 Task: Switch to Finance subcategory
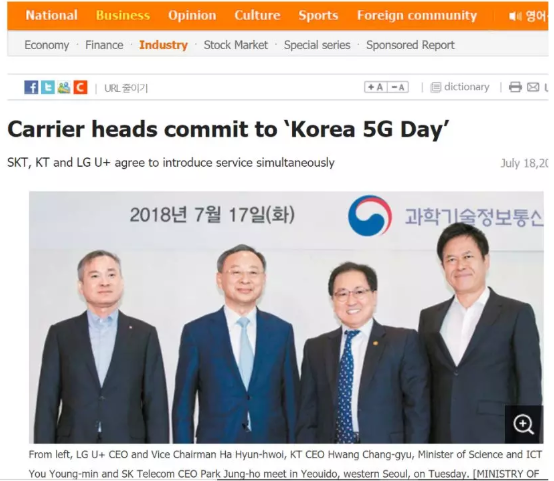pos(104,45)
